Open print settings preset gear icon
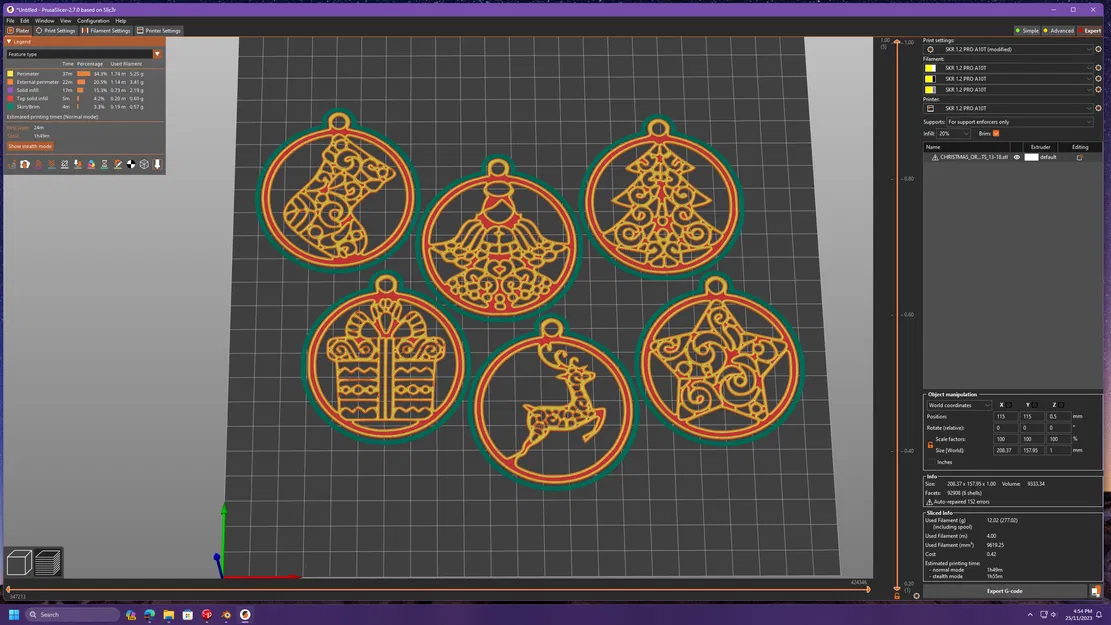This screenshot has width=1111, height=625. point(1098,50)
